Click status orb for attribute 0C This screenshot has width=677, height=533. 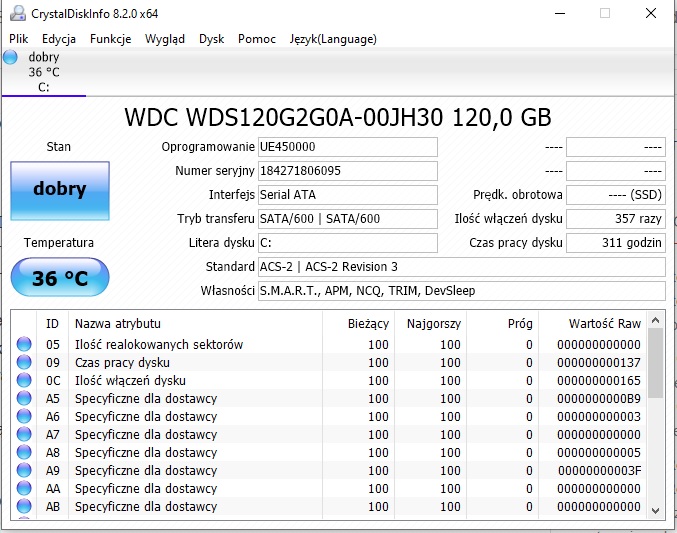24,380
